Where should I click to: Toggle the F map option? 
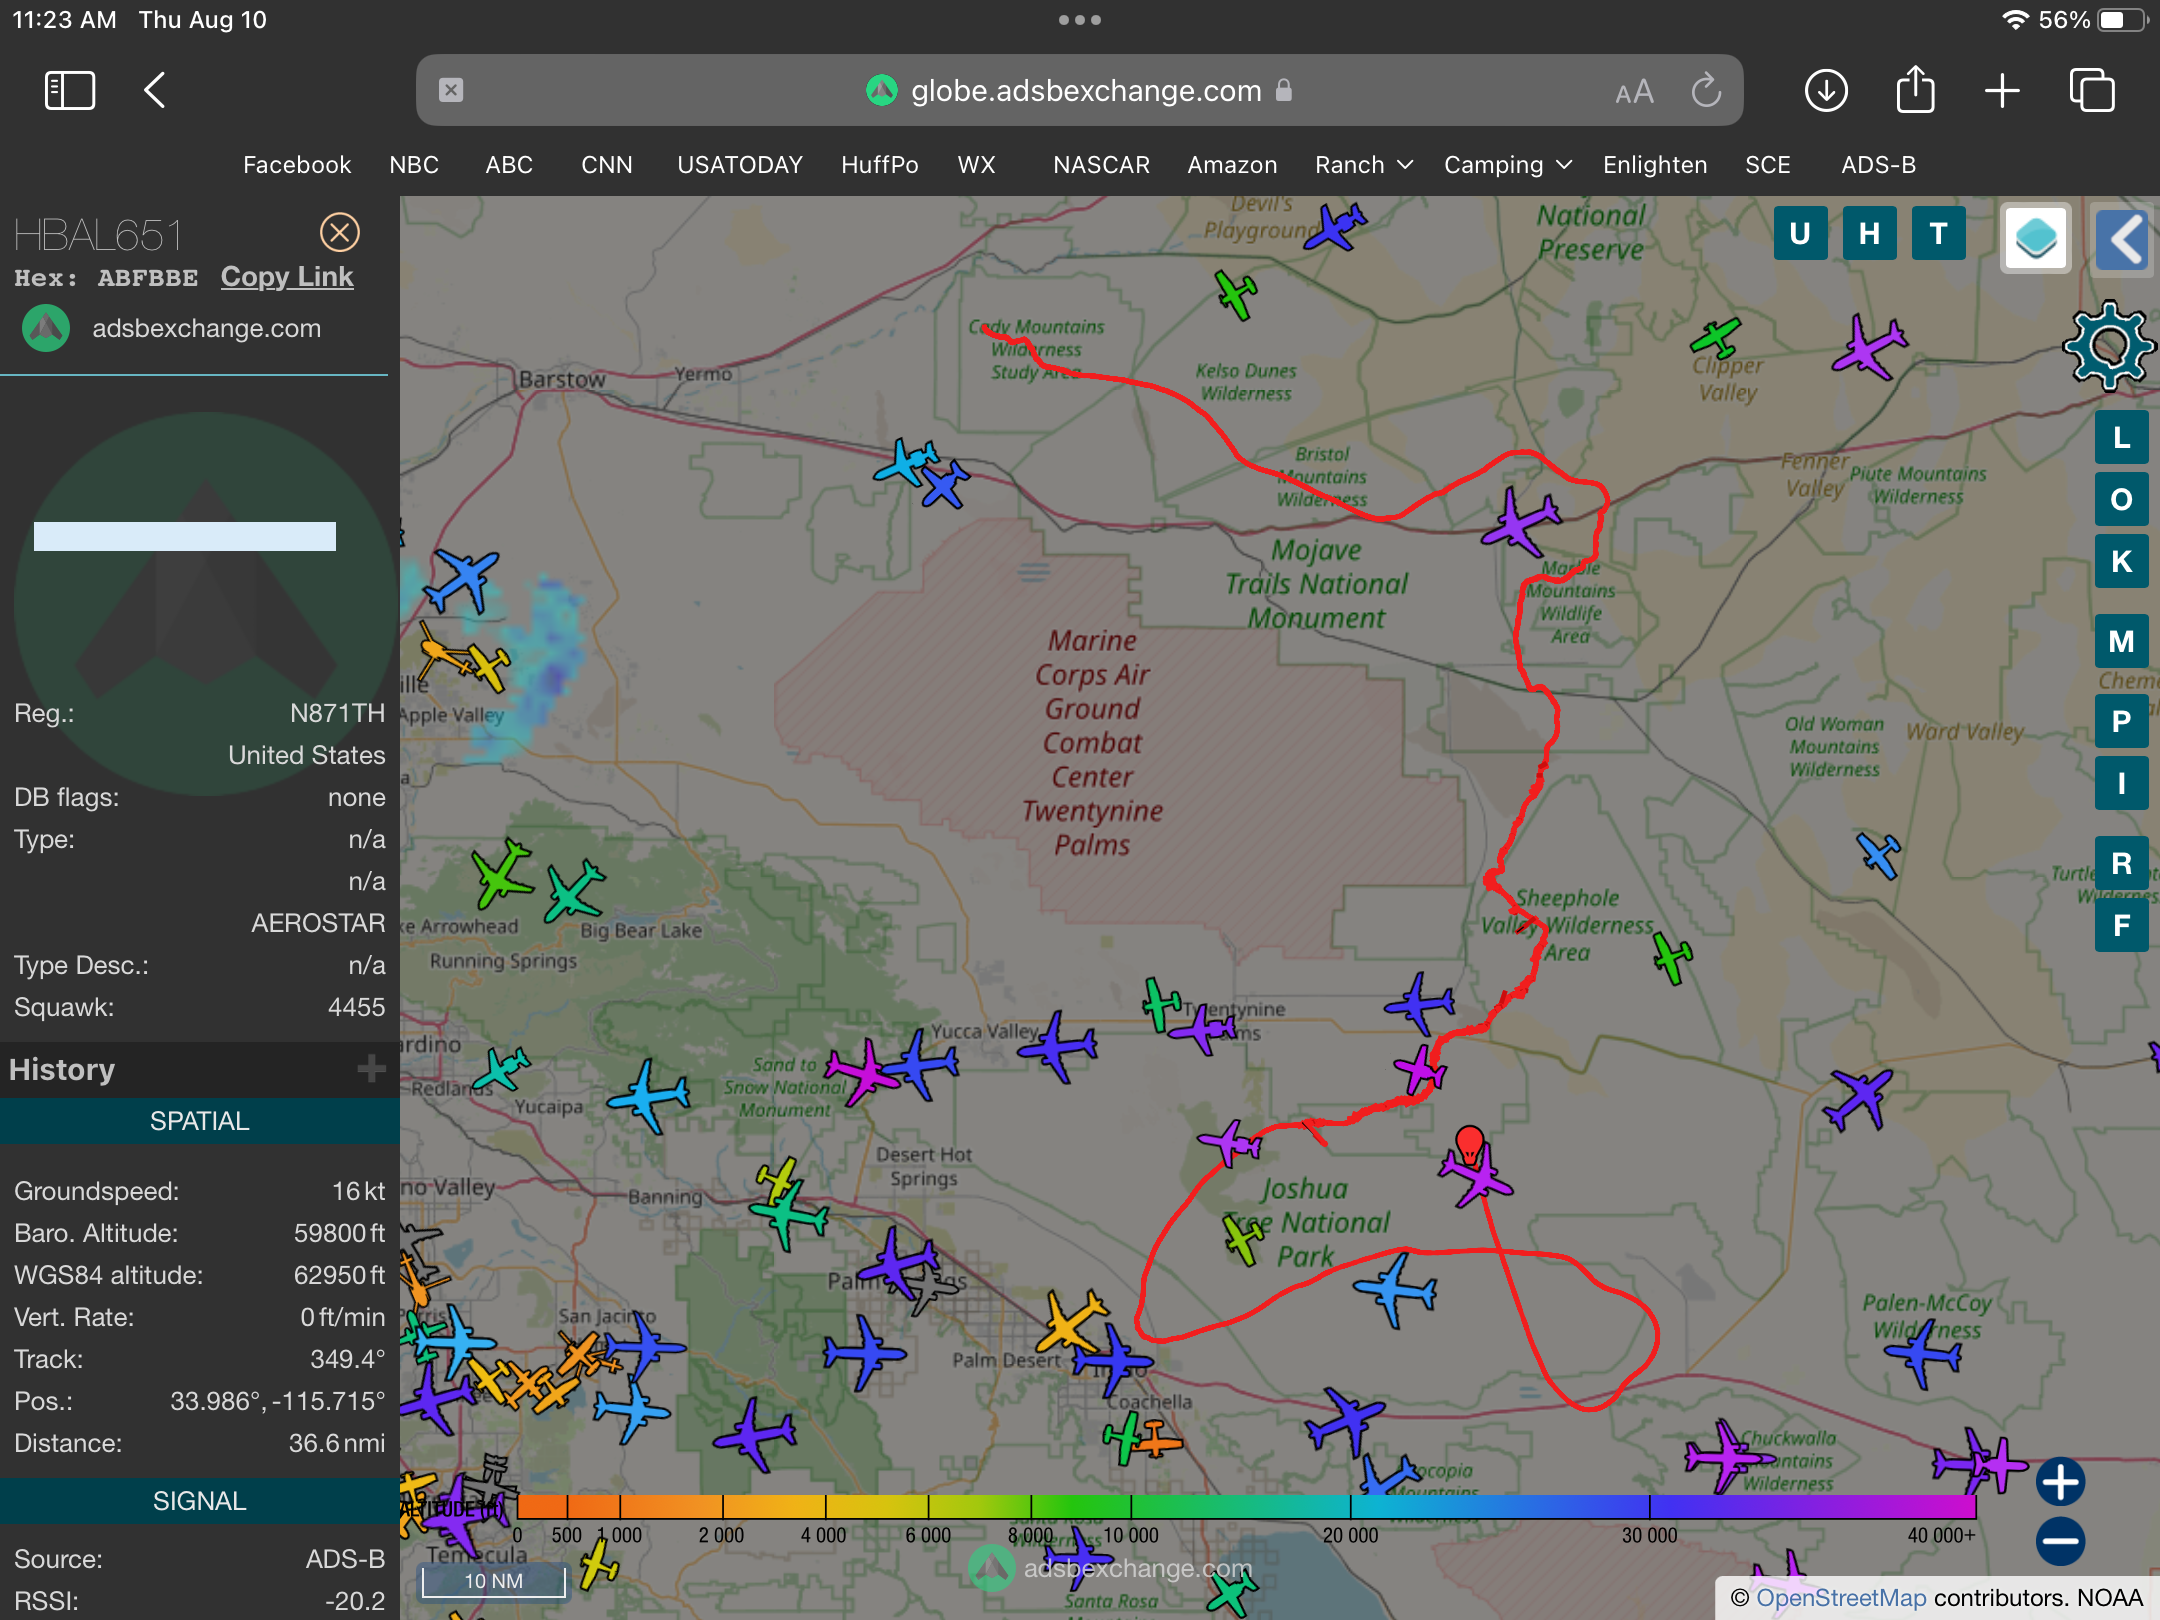(x=2121, y=925)
